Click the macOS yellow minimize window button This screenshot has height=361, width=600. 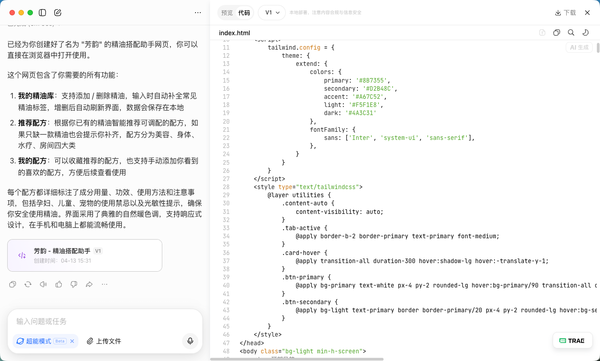(x=21, y=13)
